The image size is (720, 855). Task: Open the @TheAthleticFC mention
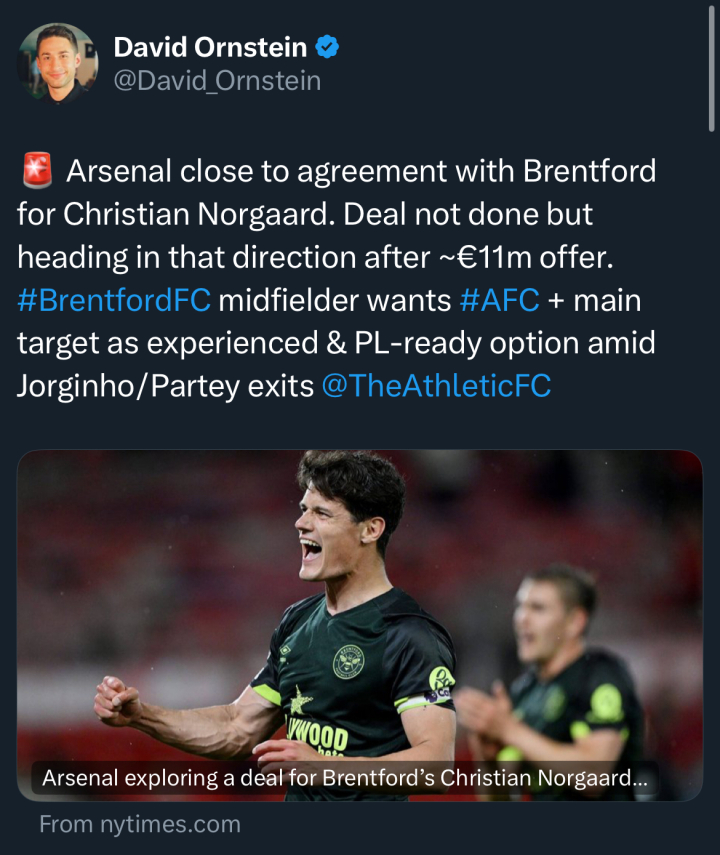point(436,386)
